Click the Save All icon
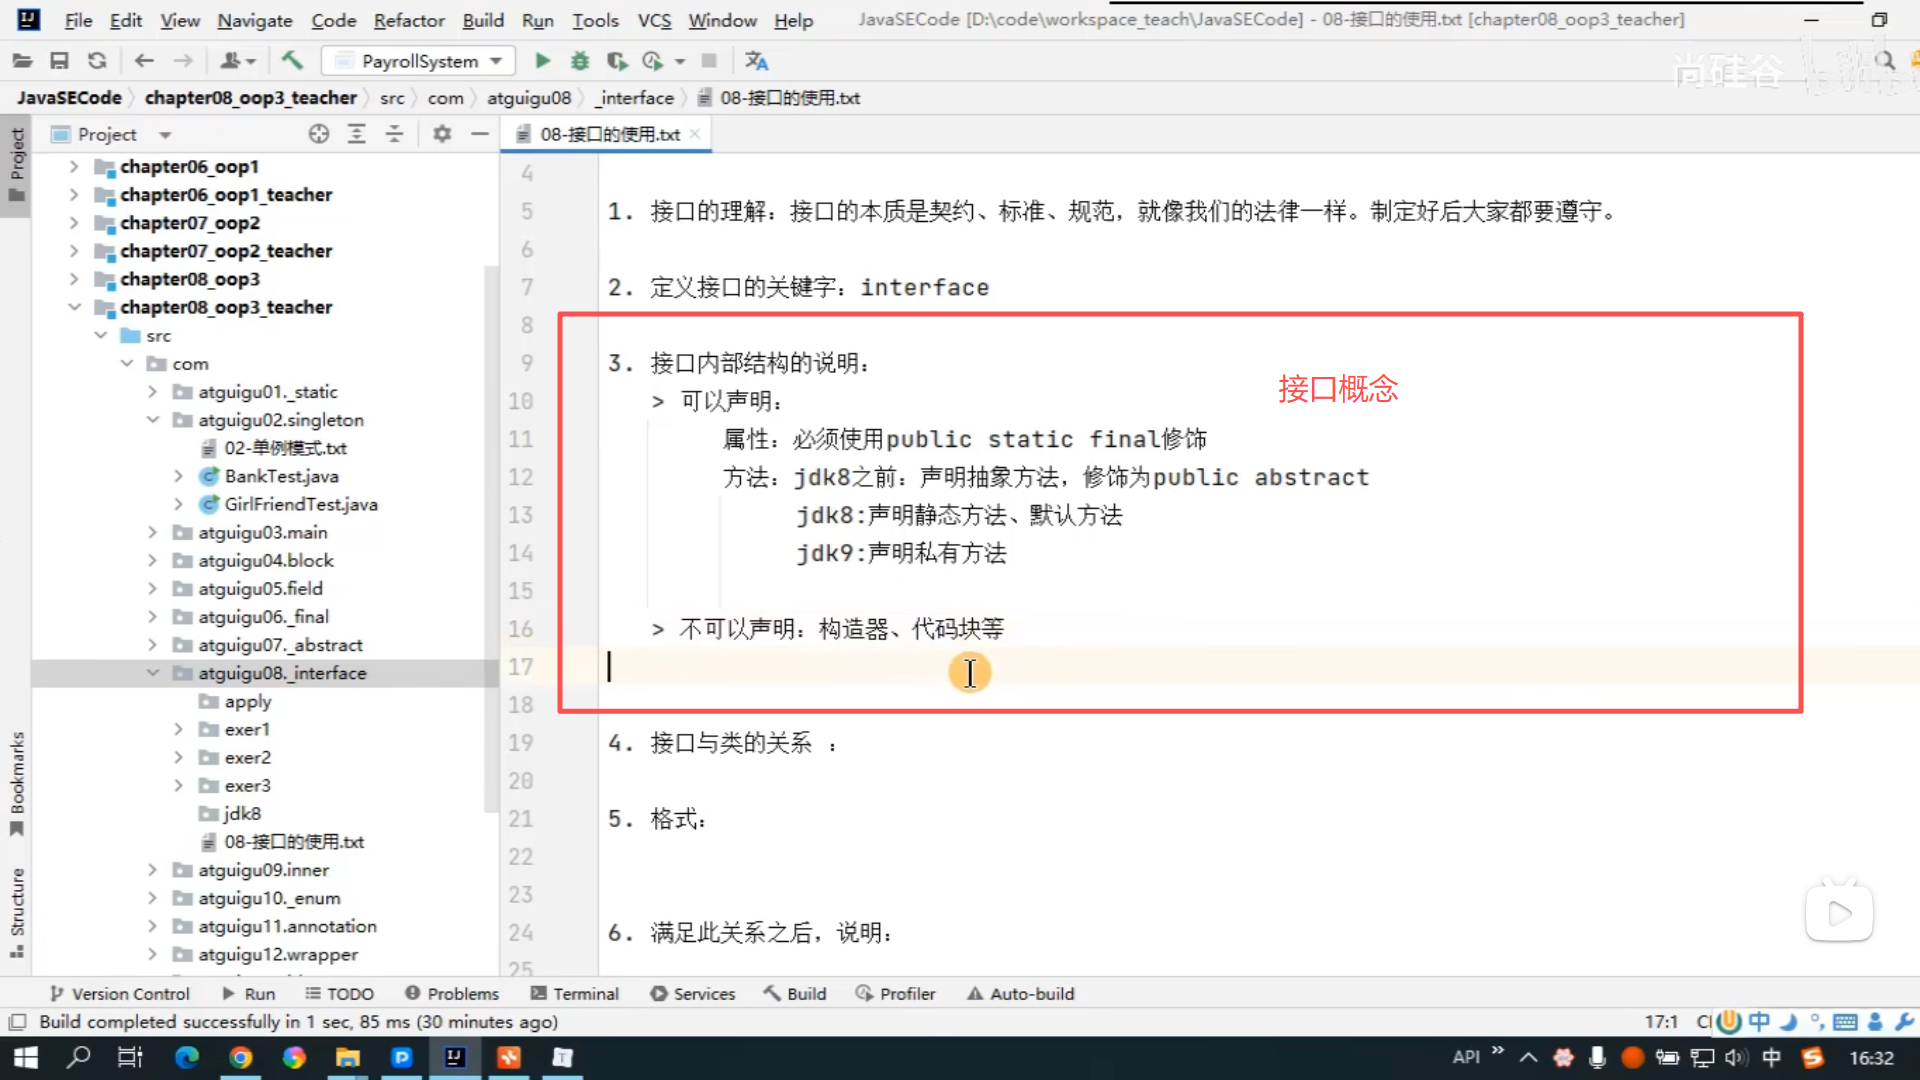This screenshot has height=1080, width=1920. tap(59, 61)
